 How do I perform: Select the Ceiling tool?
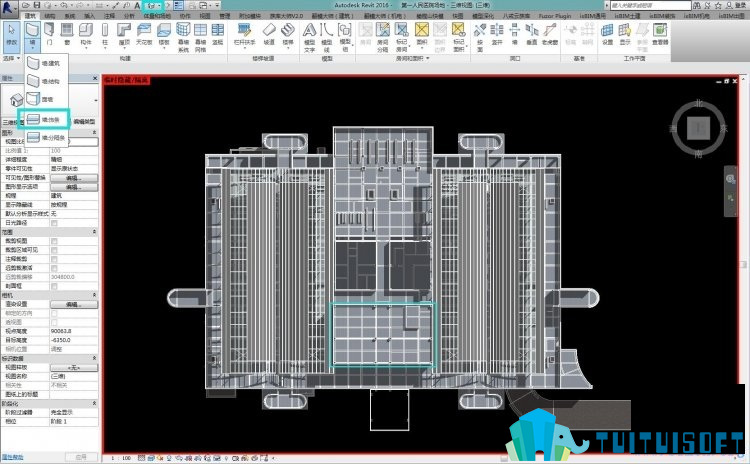[x=144, y=35]
